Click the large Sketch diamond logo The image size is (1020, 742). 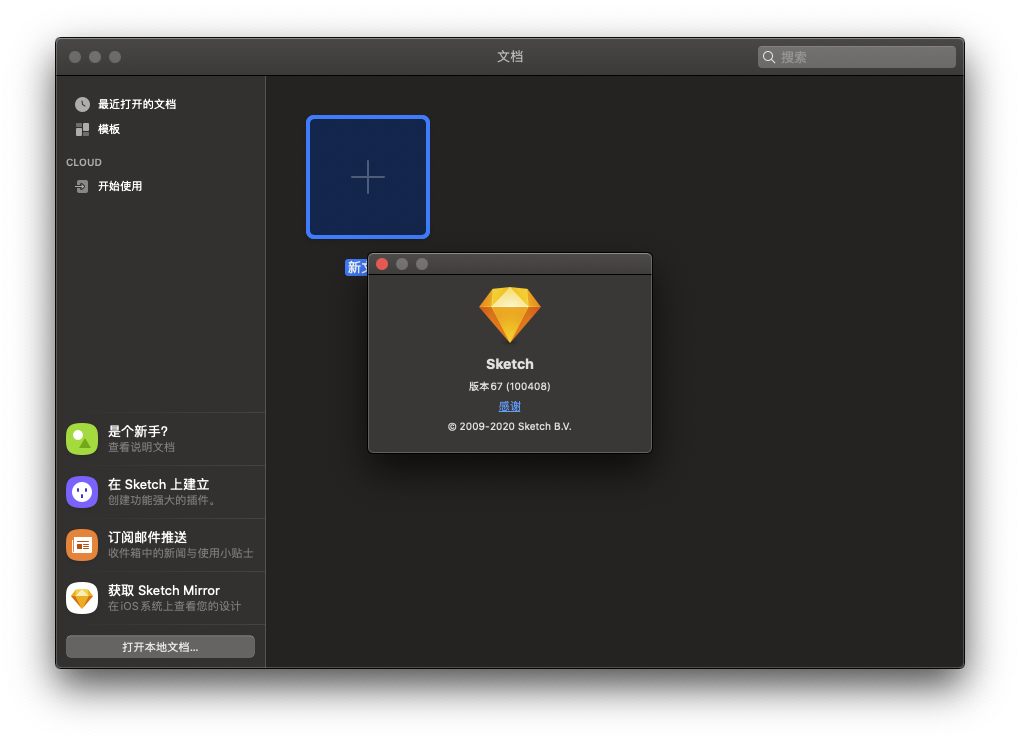pos(510,315)
